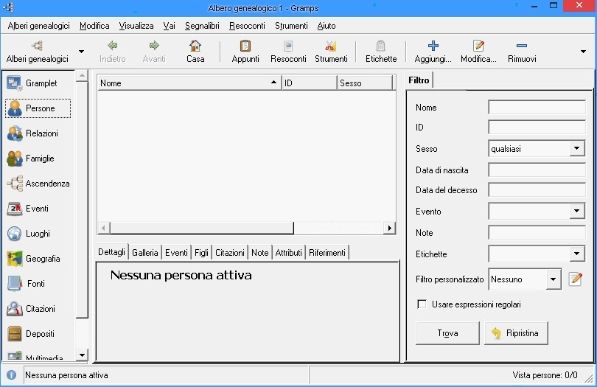Click the Ripristina button
Viewport: 597px width, 387px height.
coord(516,333)
